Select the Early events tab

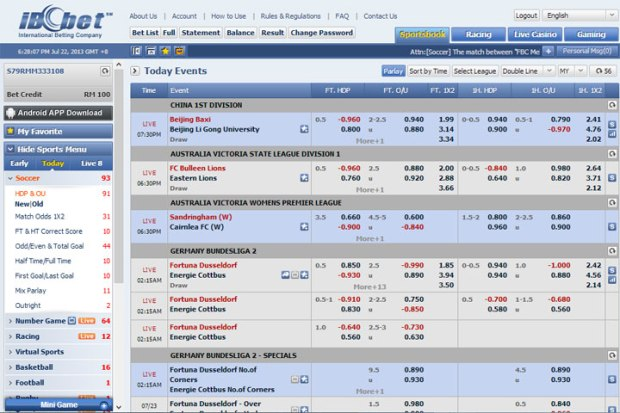click(19, 163)
